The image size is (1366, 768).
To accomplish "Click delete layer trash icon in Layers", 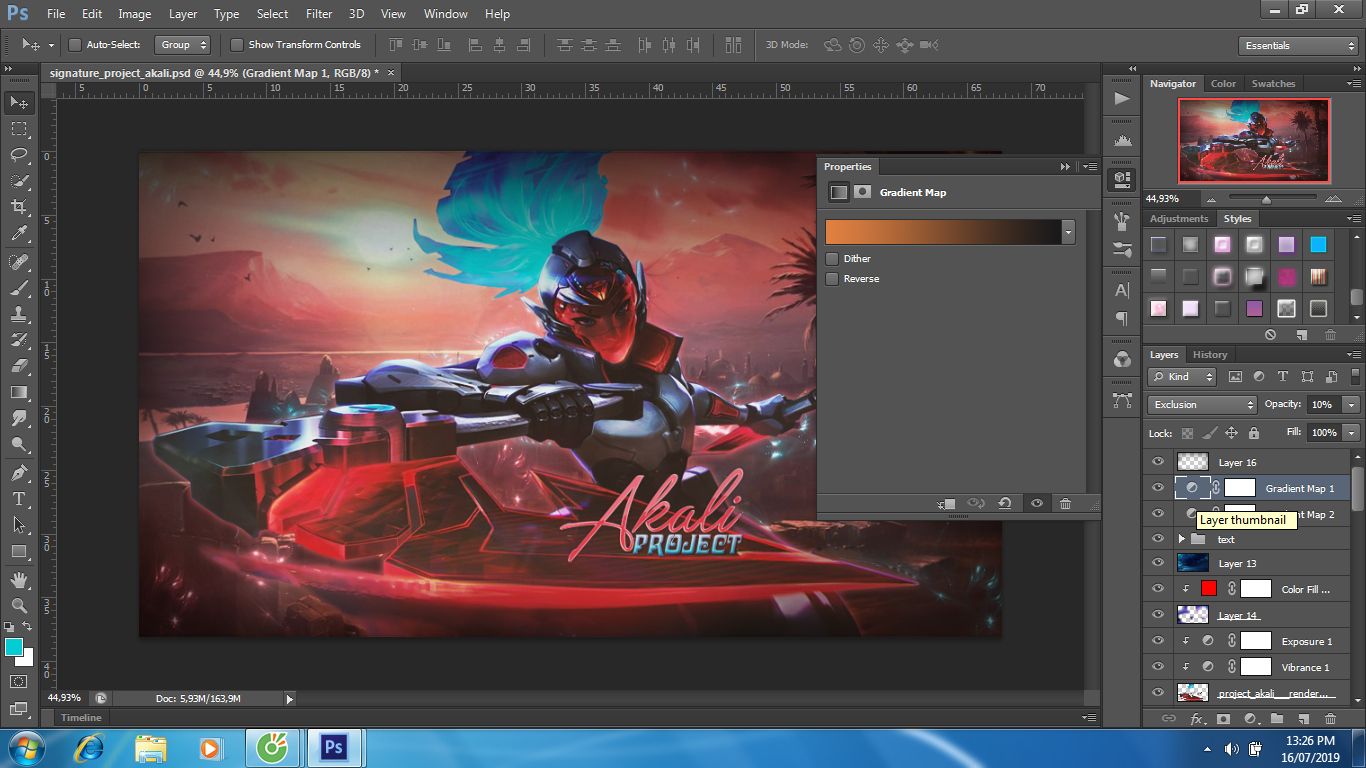I will click(x=1330, y=719).
